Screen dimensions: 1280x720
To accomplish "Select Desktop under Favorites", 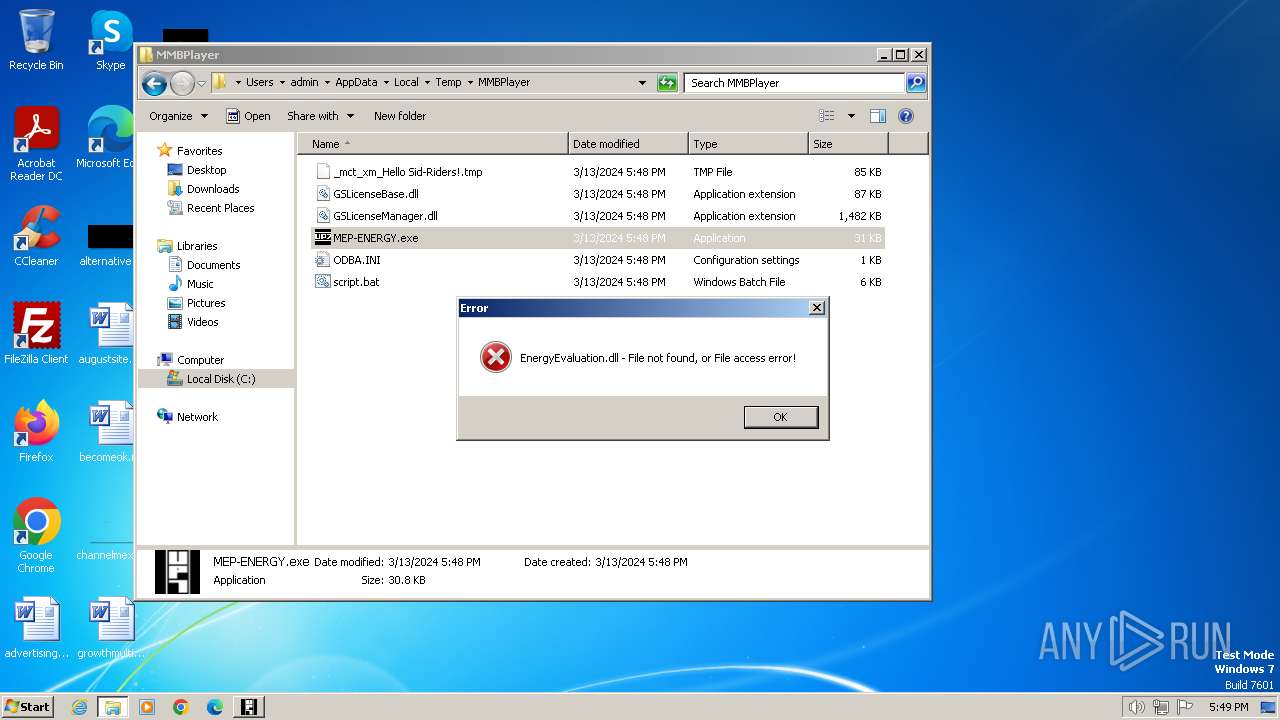I will [x=206, y=170].
